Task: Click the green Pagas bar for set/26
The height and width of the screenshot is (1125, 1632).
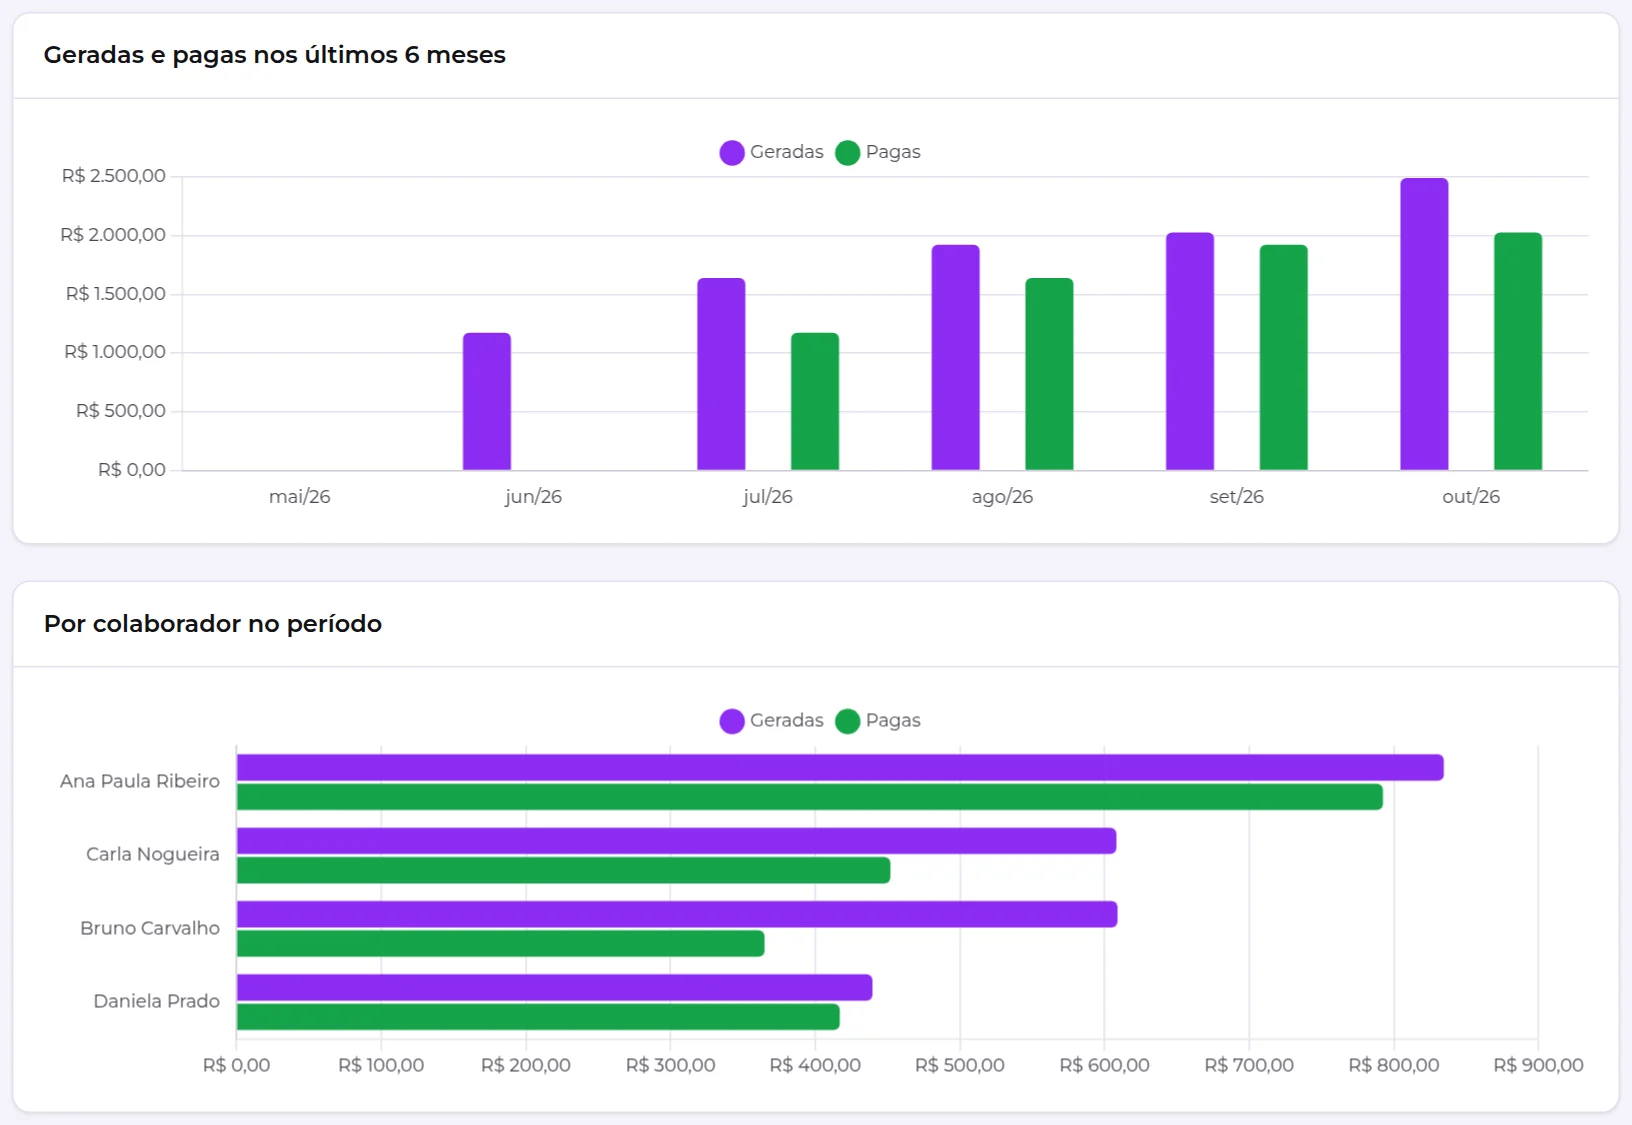Action: point(1284,357)
